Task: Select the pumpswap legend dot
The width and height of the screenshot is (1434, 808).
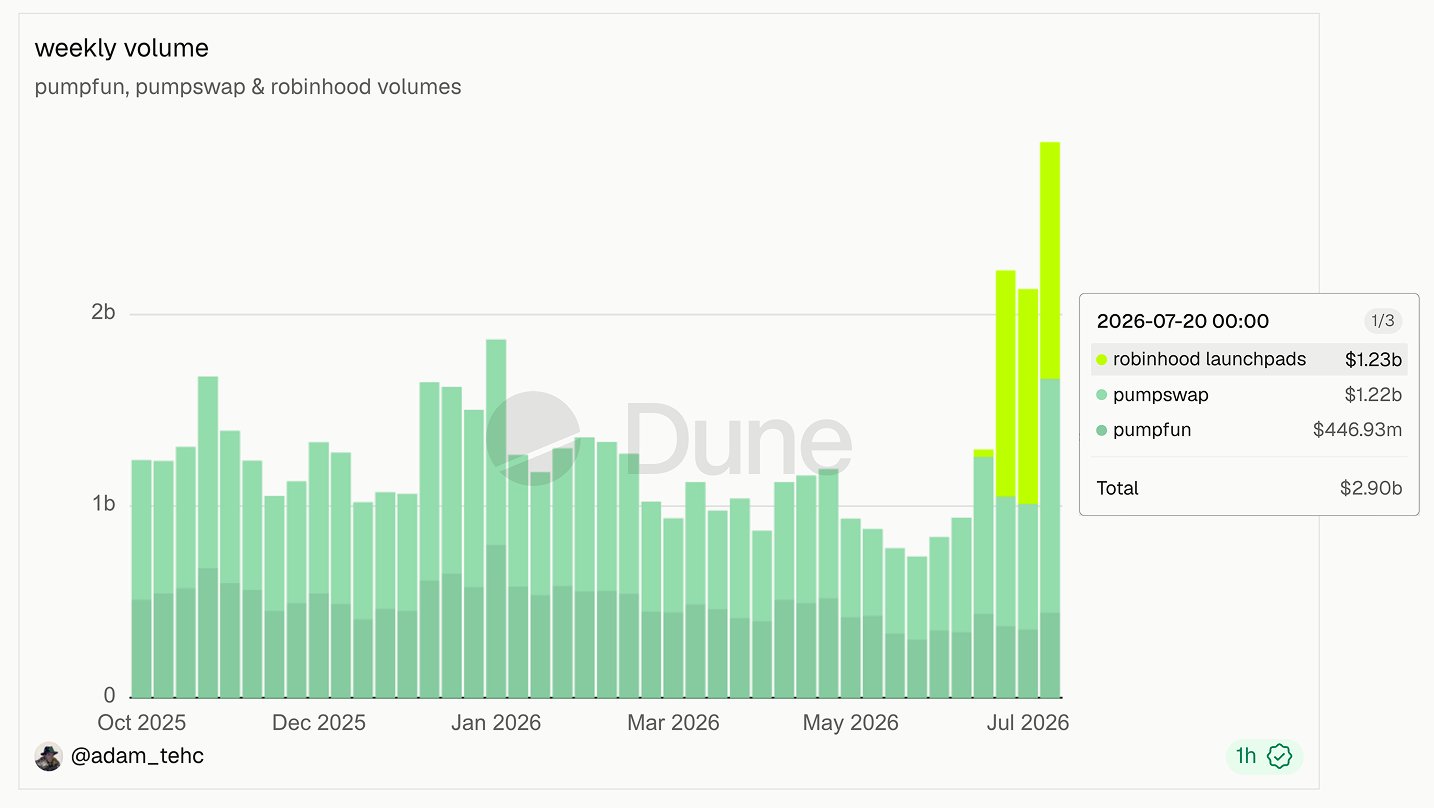Action: tap(1102, 395)
